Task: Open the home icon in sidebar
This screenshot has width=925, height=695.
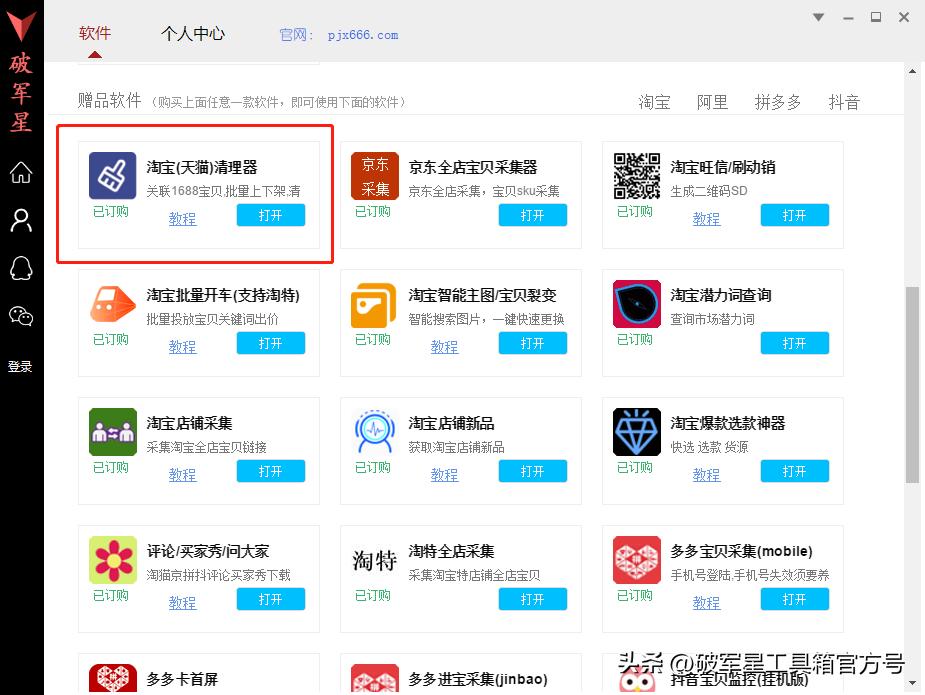Action: coord(21,172)
